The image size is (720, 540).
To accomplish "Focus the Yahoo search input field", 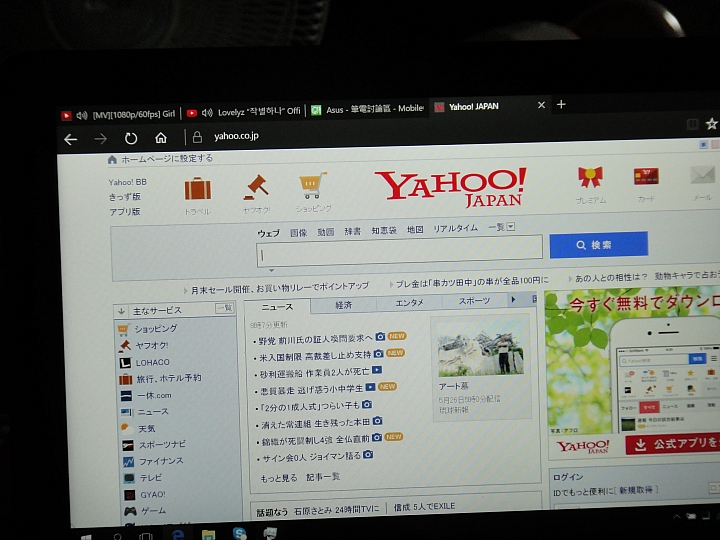I will [399, 251].
